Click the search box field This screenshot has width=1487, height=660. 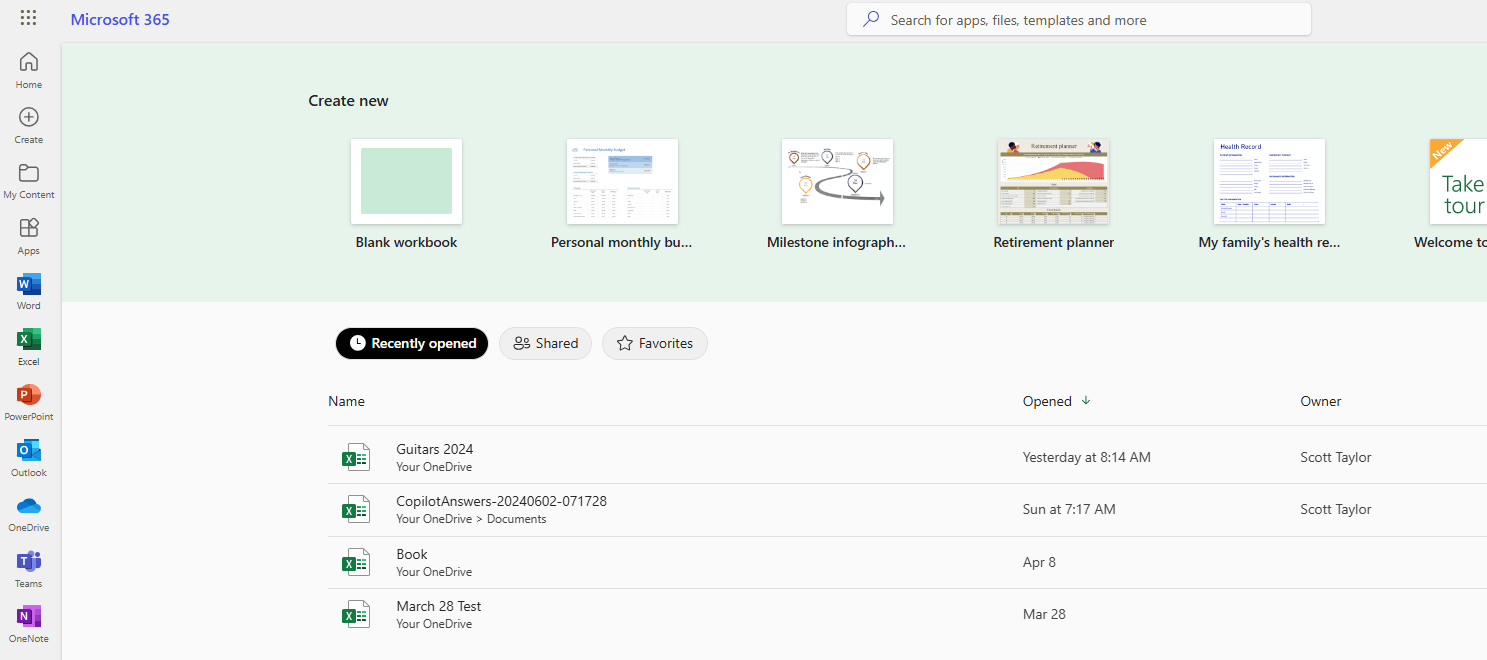pyautogui.click(x=1078, y=19)
